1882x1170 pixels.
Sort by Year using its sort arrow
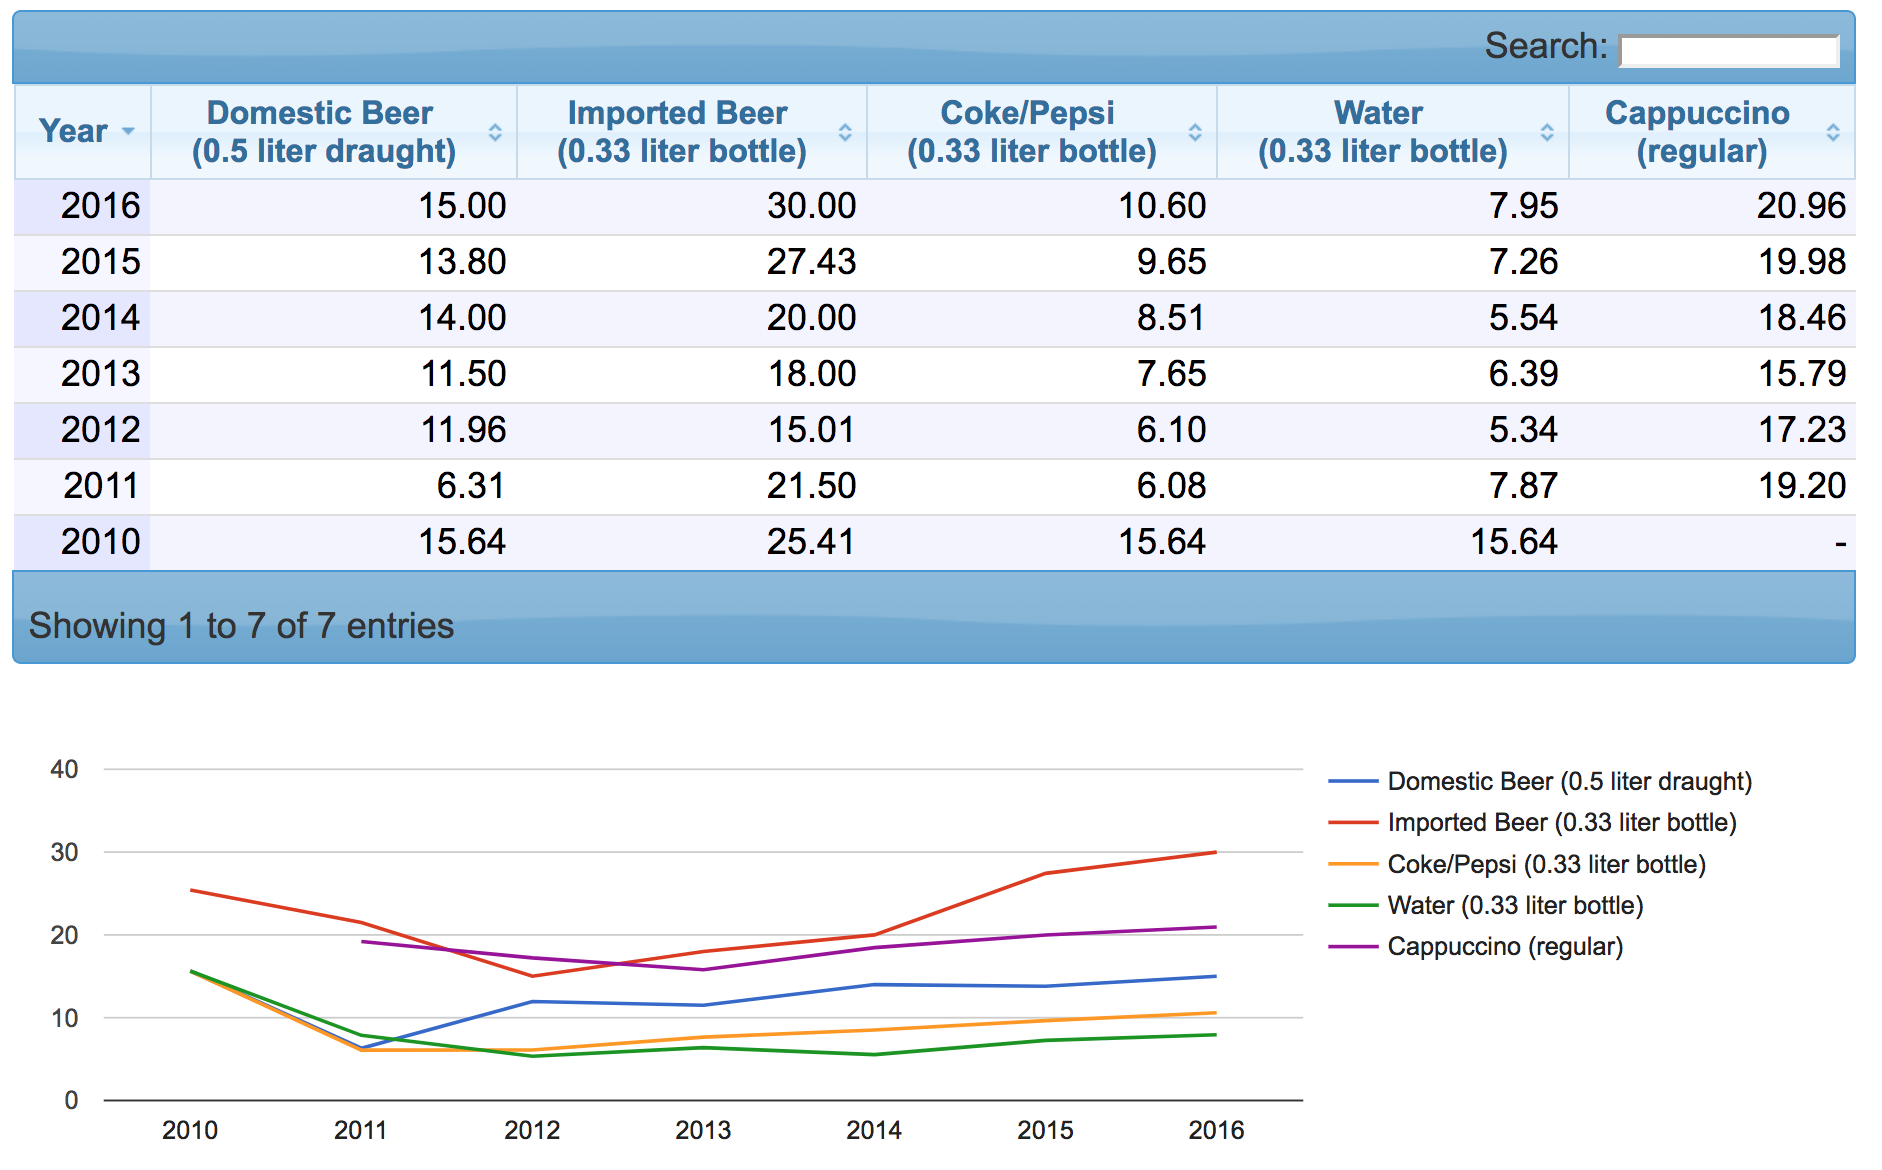tap(128, 132)
